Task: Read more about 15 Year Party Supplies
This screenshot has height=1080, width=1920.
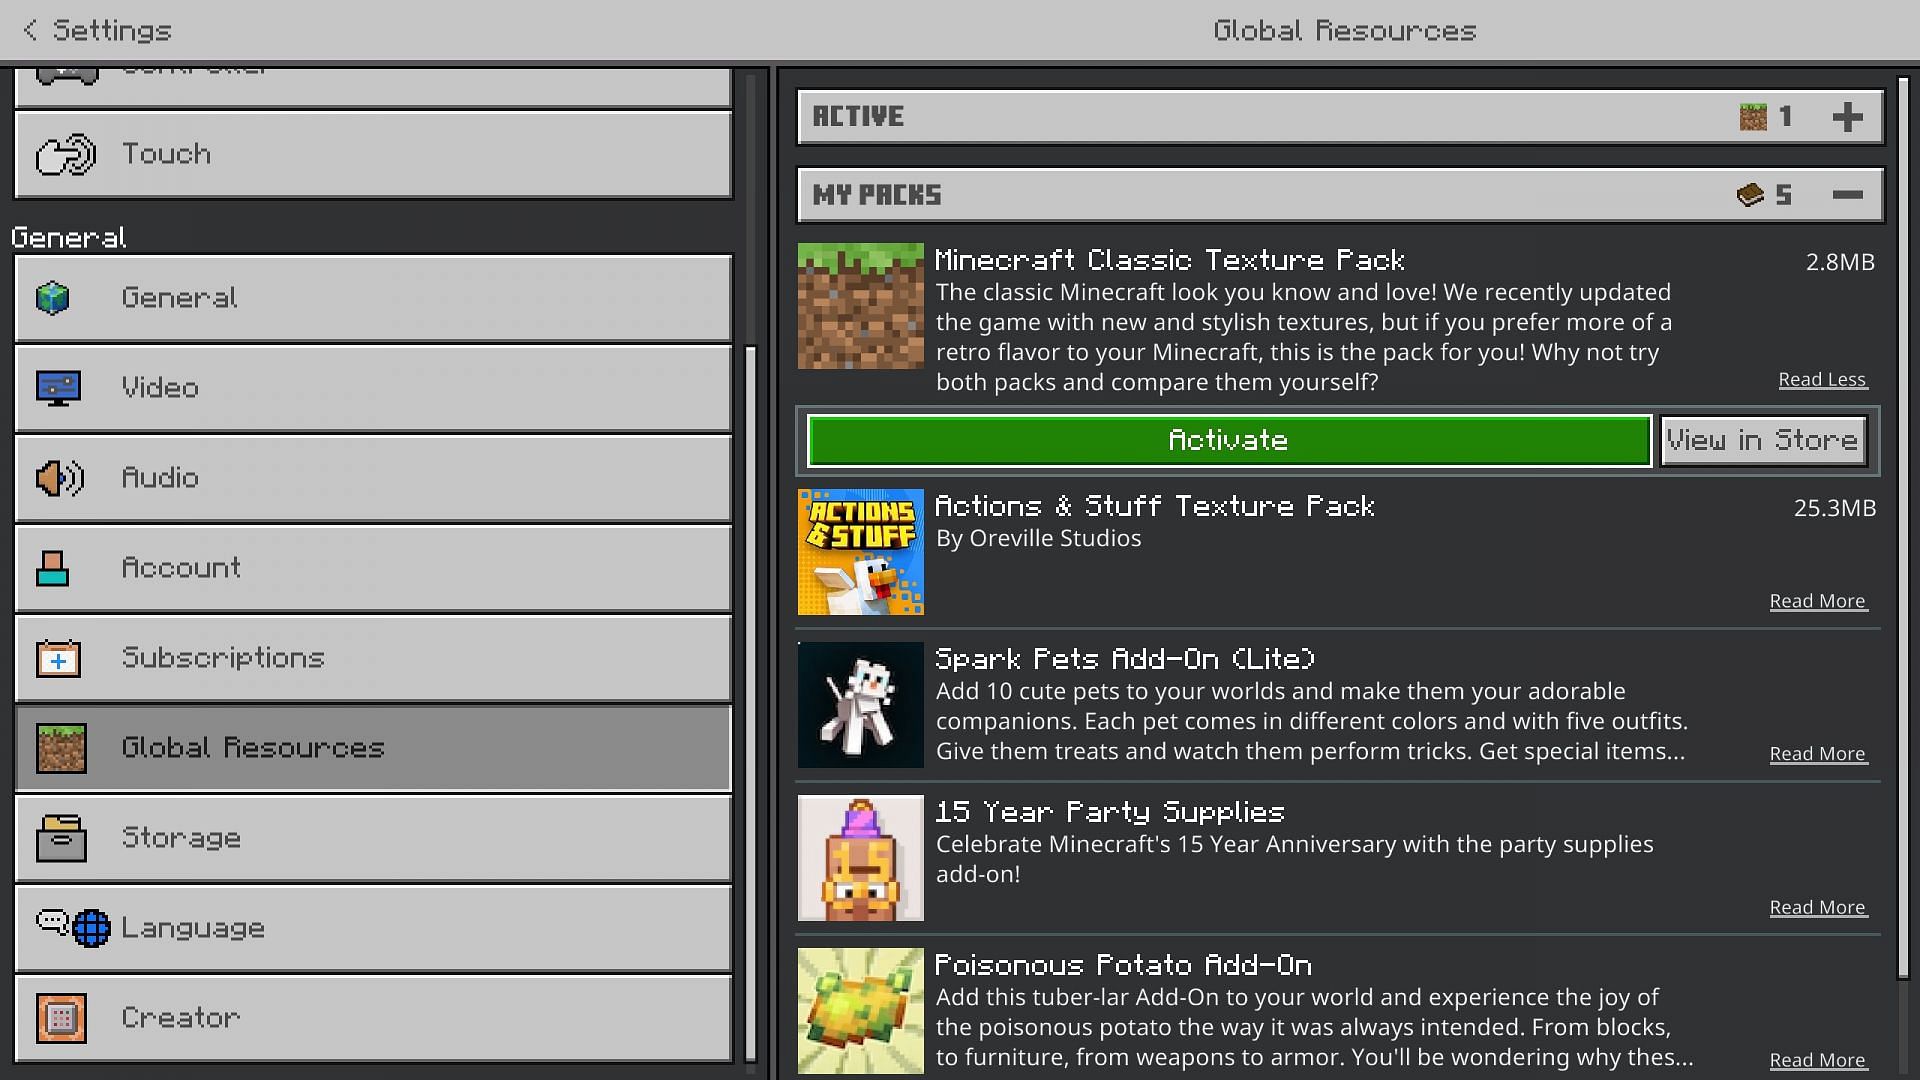Action: (x=1817, y=906)
